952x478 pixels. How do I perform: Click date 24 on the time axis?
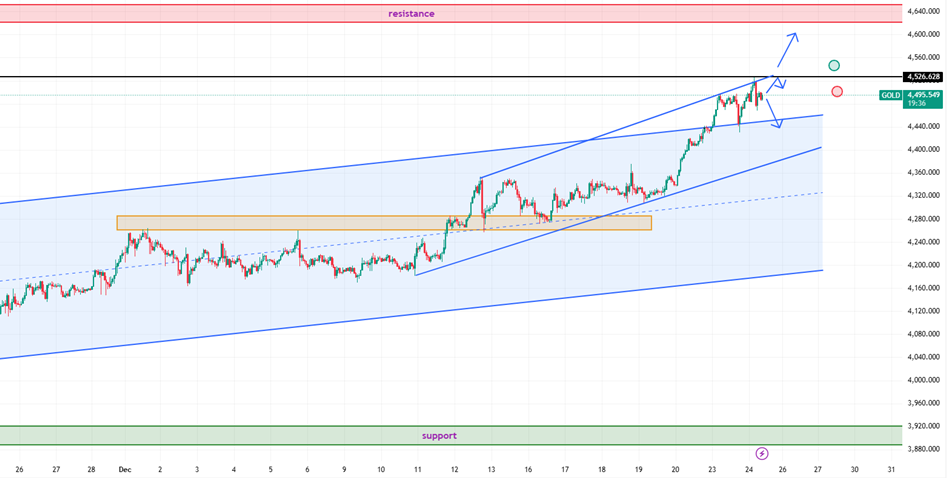click(x=749, y=468)
